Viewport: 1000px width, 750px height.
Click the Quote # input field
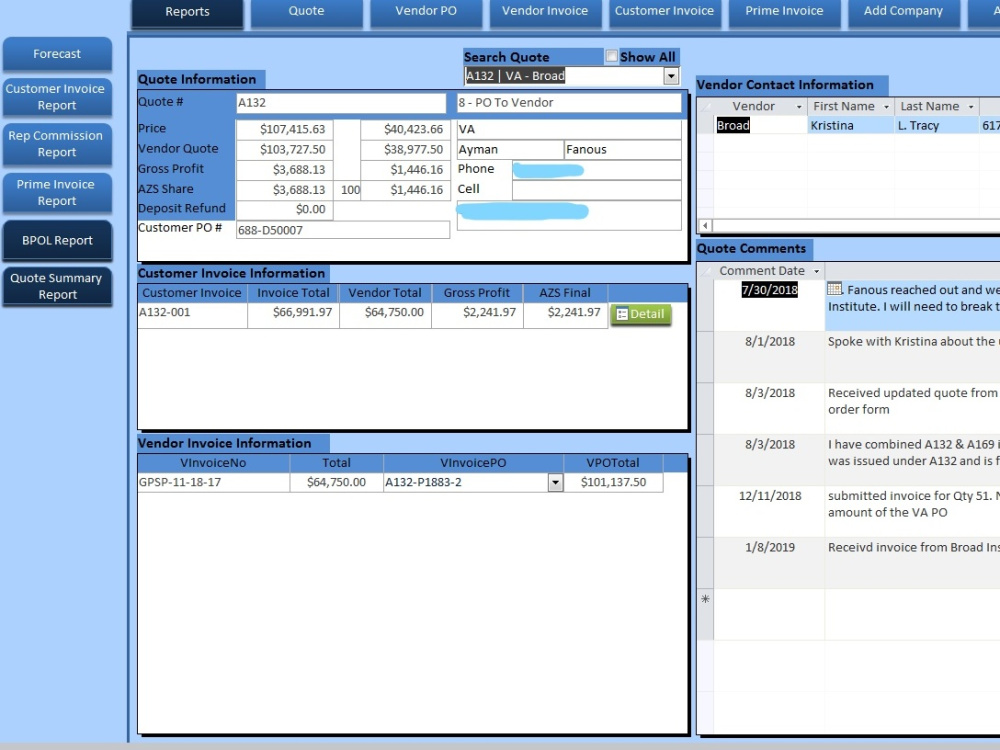[341, 103]
